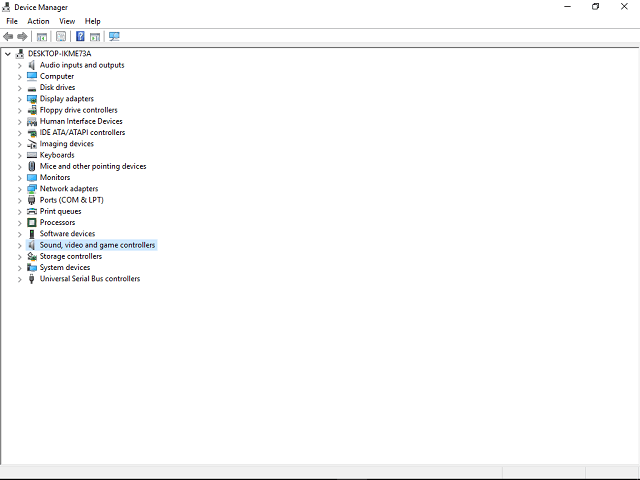Scan for hardware changes monitor icon
This screenshot has height=480, width=640.
pos(114,37)
